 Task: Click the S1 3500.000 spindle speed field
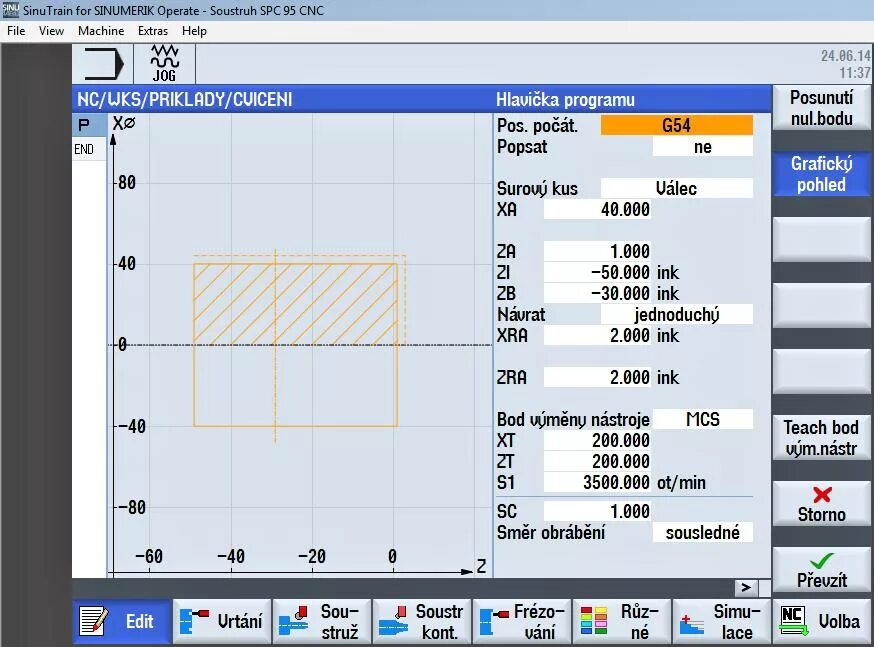point(598,483)
